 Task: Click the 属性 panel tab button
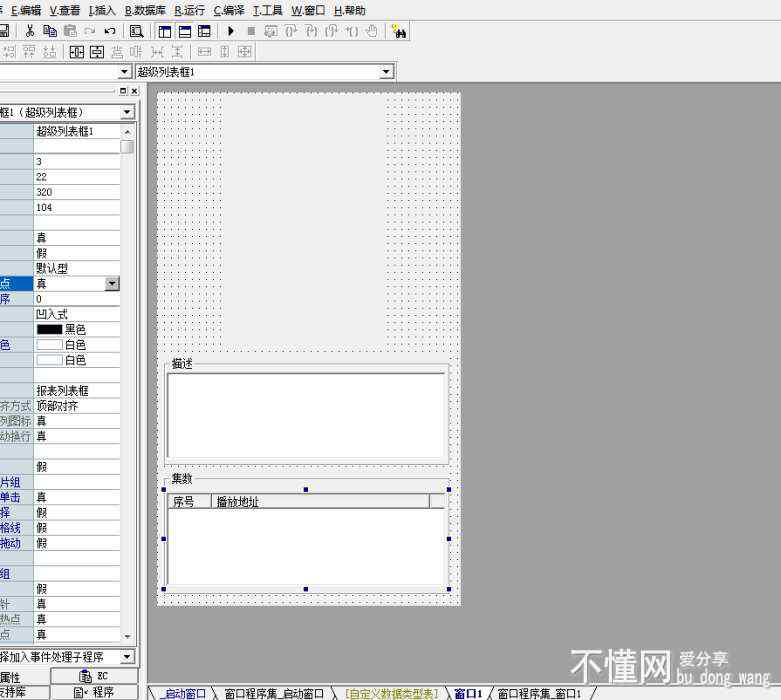14,677
